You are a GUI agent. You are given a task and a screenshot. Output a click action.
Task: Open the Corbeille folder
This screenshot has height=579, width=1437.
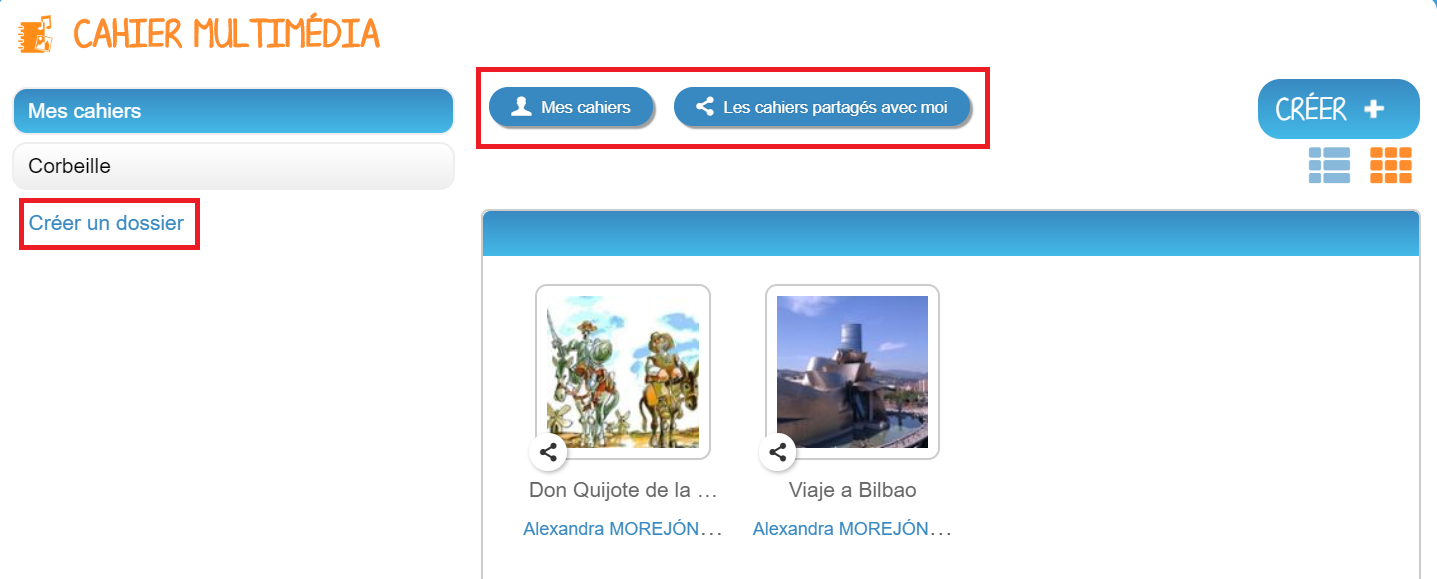pos(234,166)
